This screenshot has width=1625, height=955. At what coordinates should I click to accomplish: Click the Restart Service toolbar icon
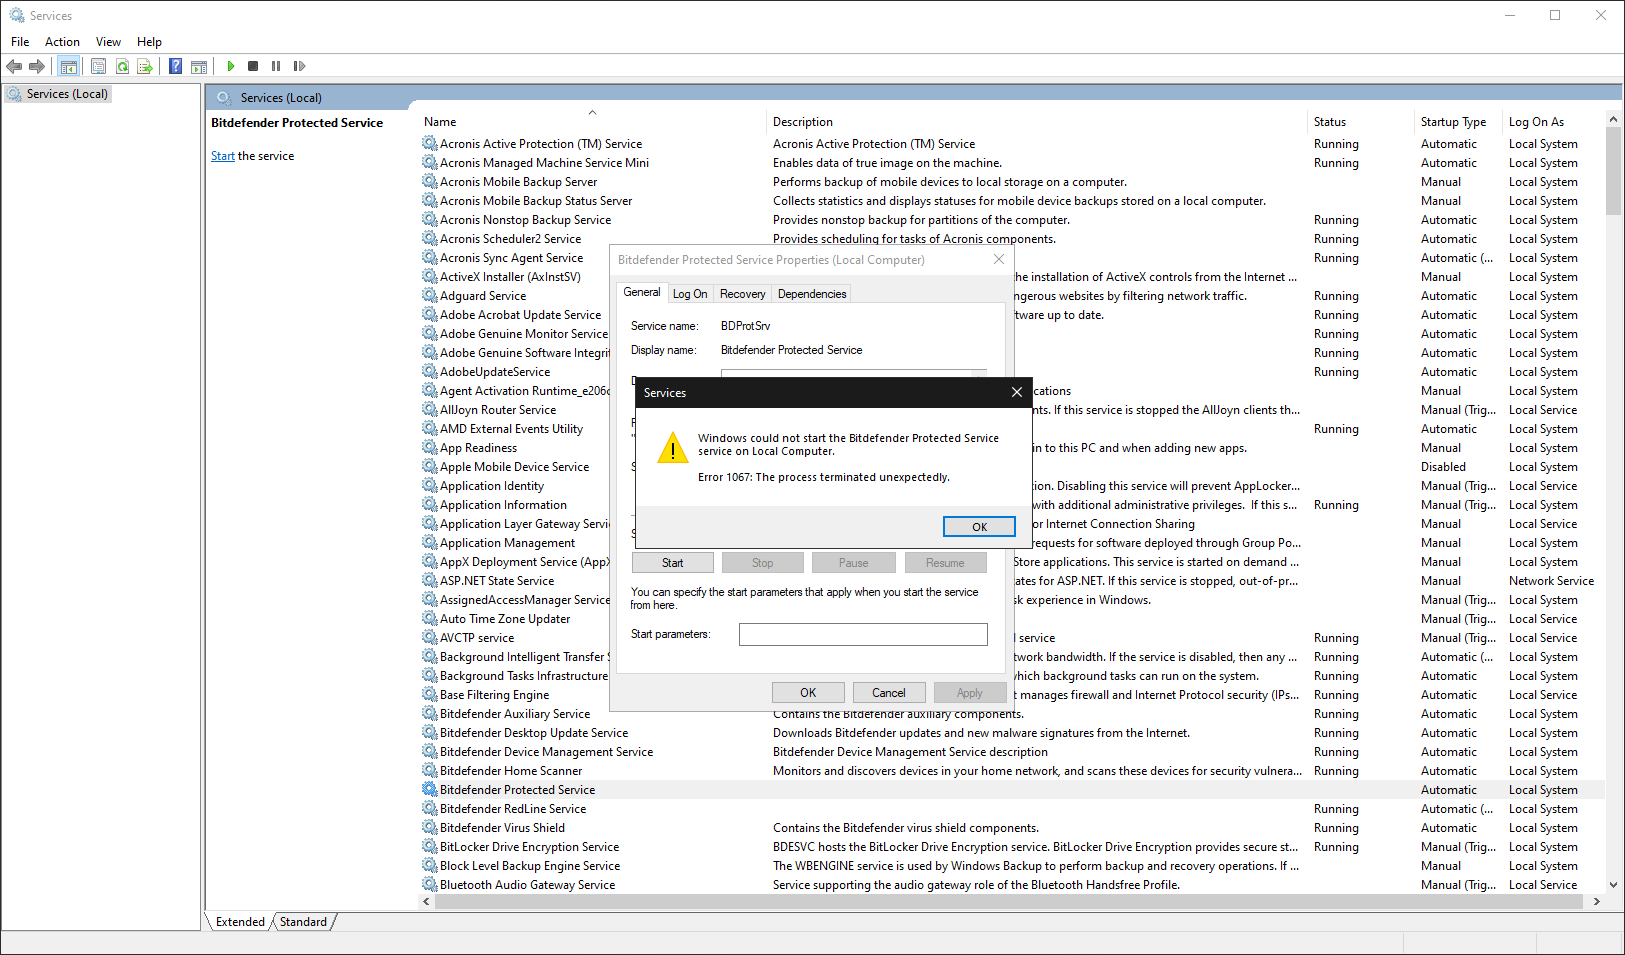[x=299, y=66]
